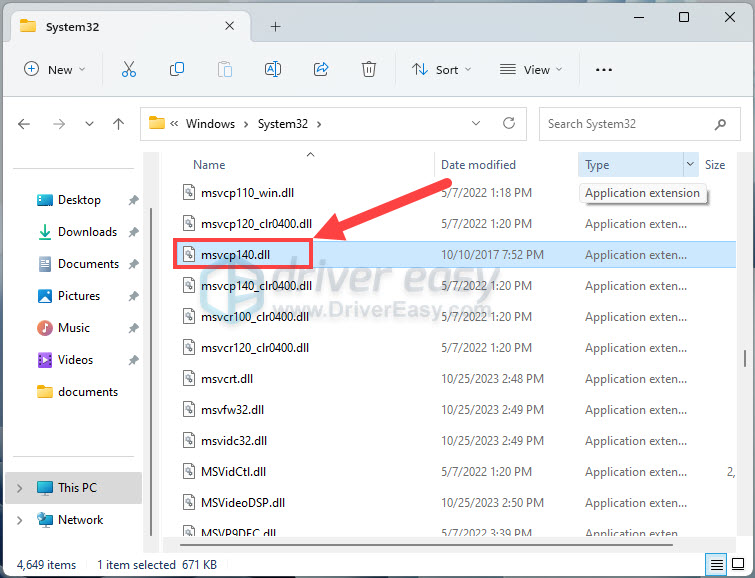Click the Share icon in toolbar
The height and width of the screenshot is (578, 755).
click(x=321, y=69)
